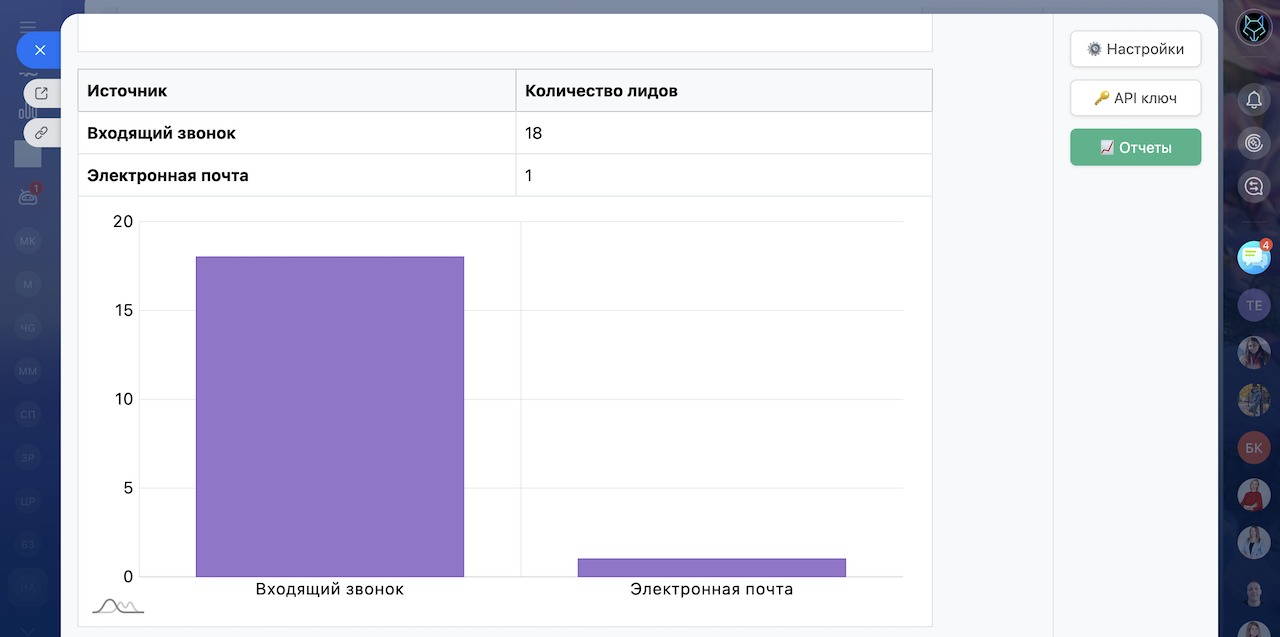1280x637 pixels.
Task: Click the robot icon with red badge
Action: 28,196
